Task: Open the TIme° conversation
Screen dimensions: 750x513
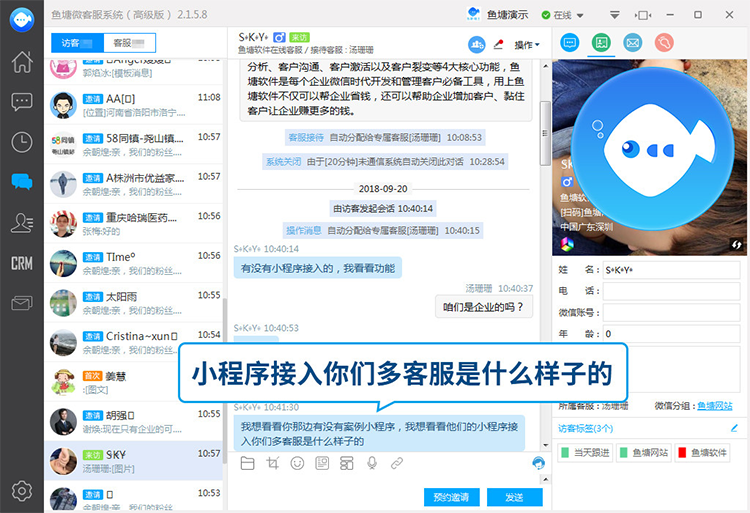Action: click(x=133, y=264)
